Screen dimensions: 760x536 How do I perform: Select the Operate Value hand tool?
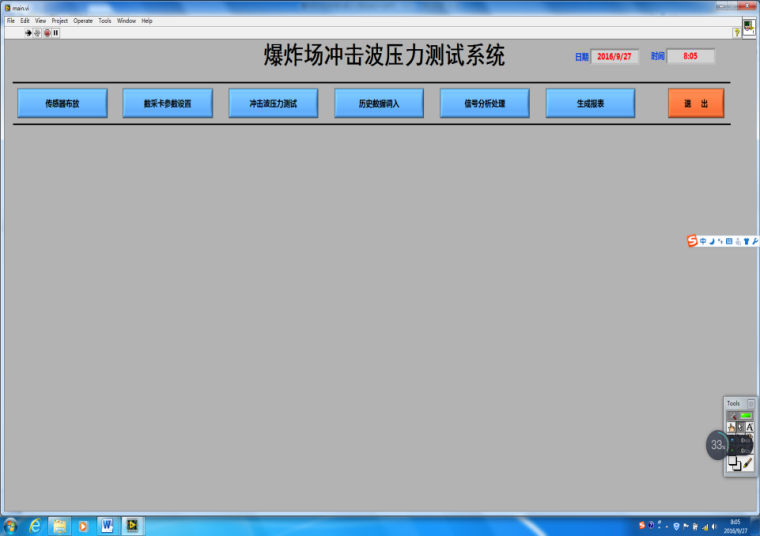[731, 427]
